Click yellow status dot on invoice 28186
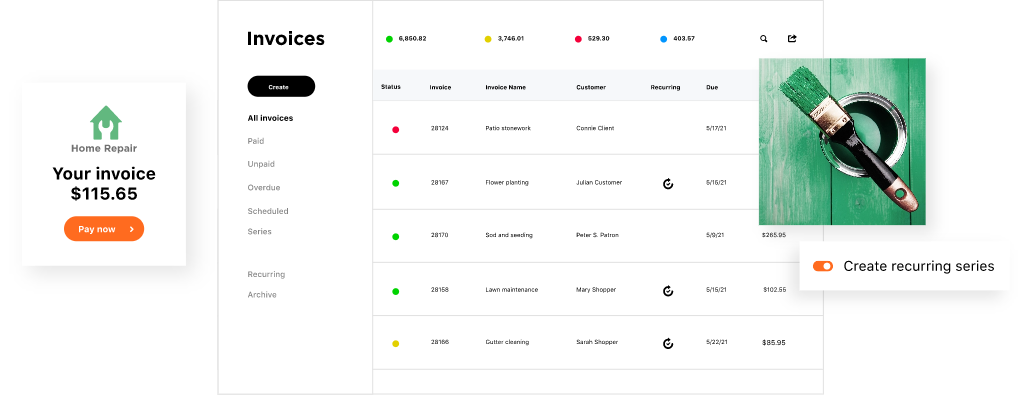This screenshot has height=395, width=1025. [395, 343]
